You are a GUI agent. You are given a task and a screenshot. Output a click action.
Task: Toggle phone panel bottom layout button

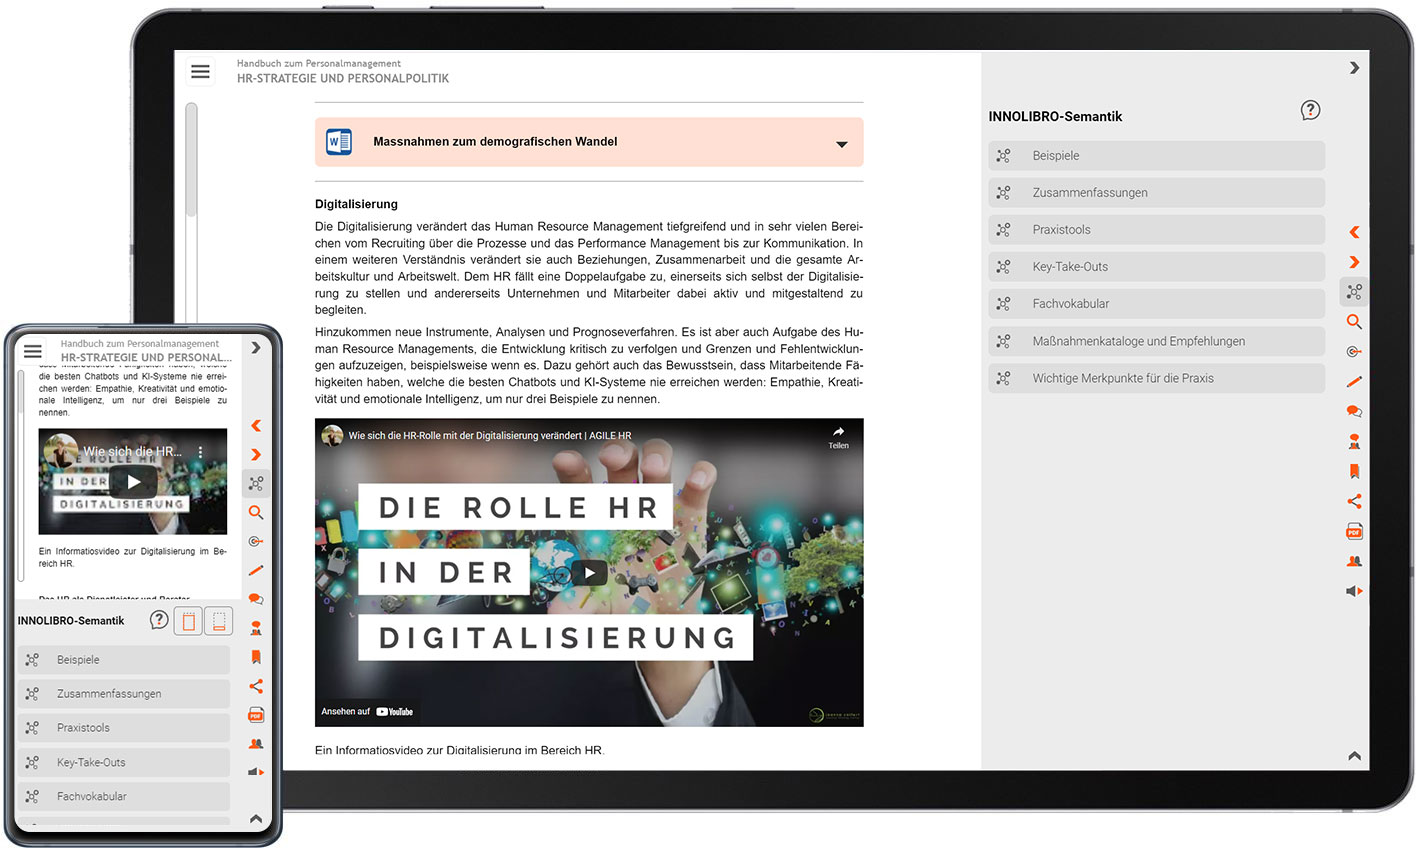click(219, 621)
